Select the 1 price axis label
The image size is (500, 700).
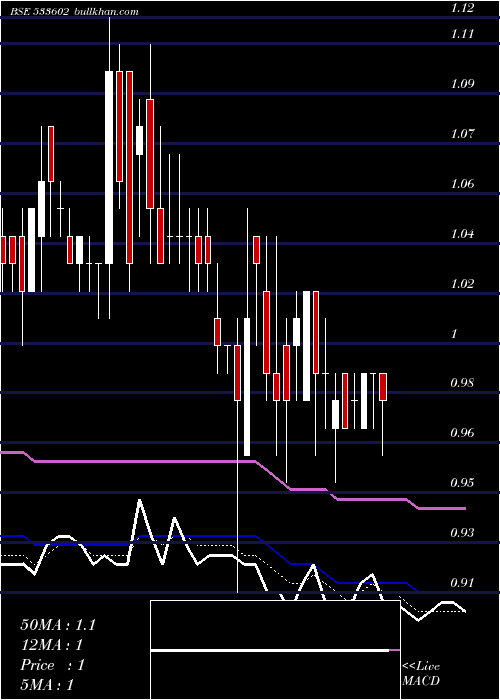point(455,333)
